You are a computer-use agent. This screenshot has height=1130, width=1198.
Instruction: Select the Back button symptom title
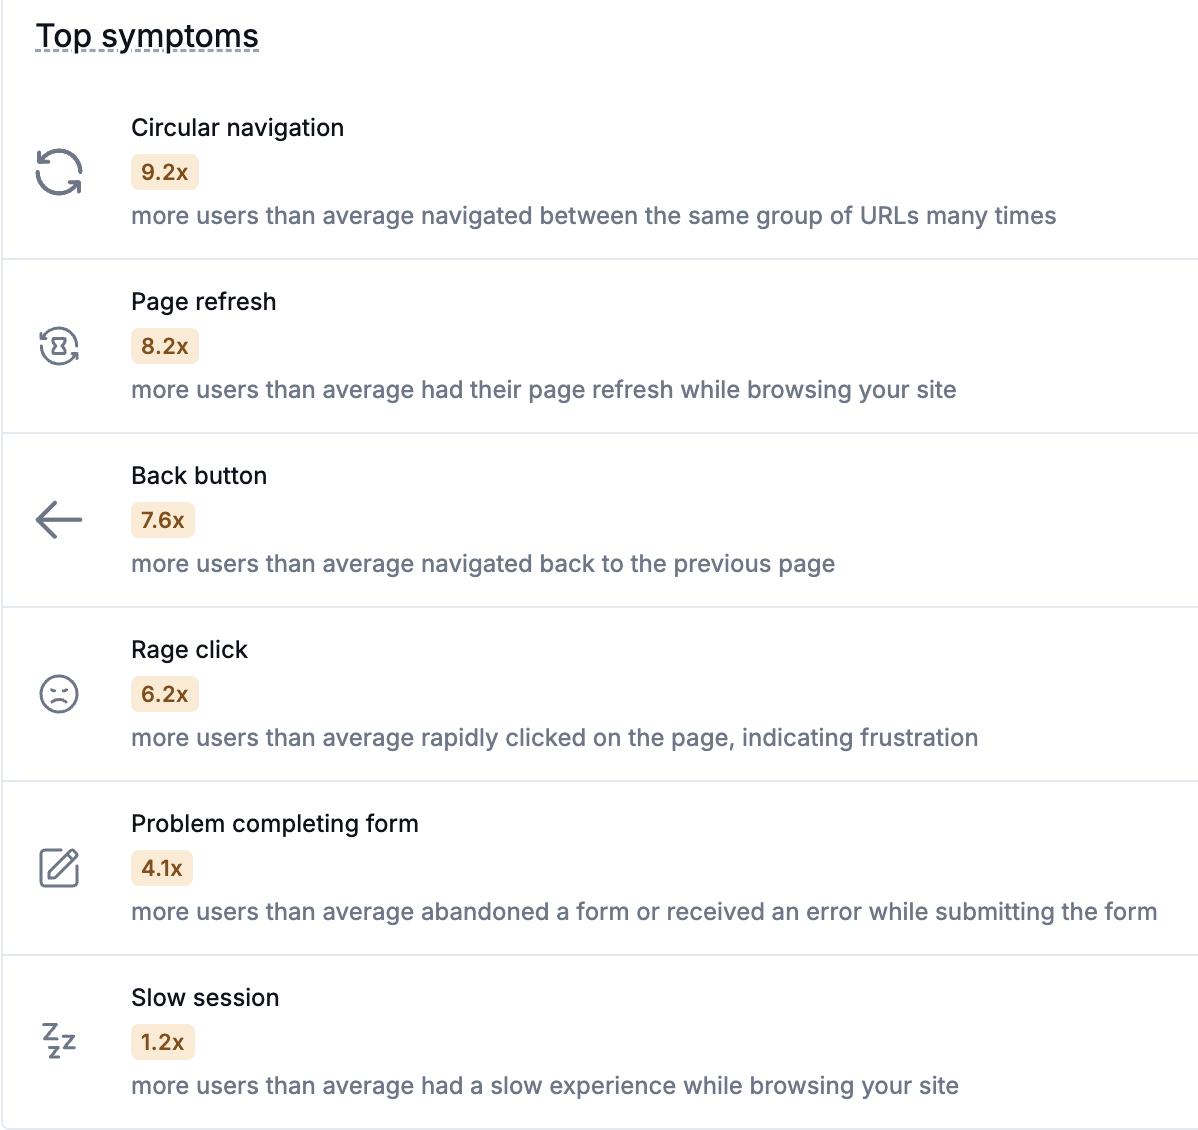199,476
